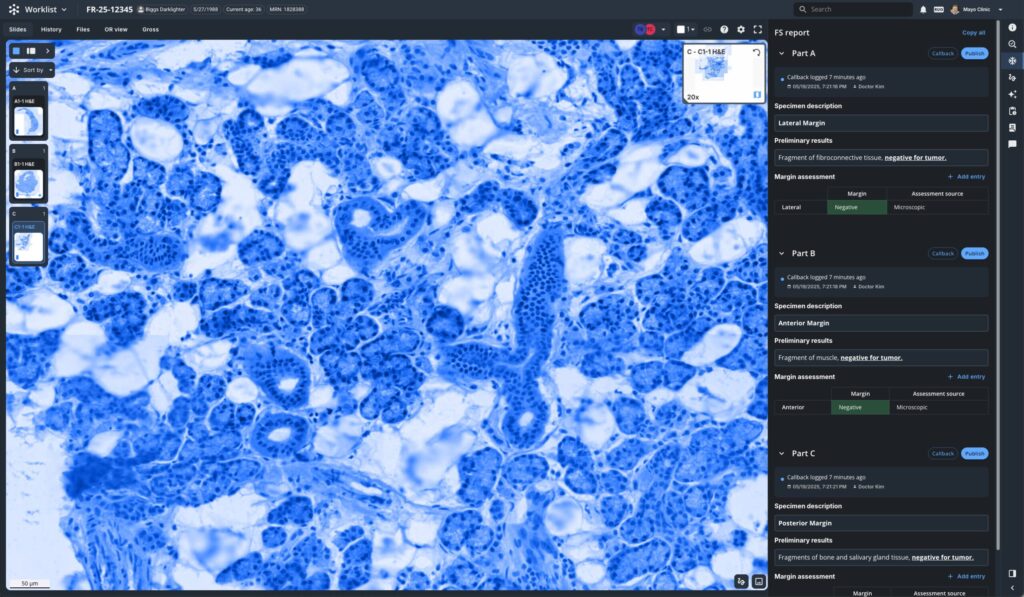Open the OR view tab
The image size is (1024, 597).
(116, 29)
